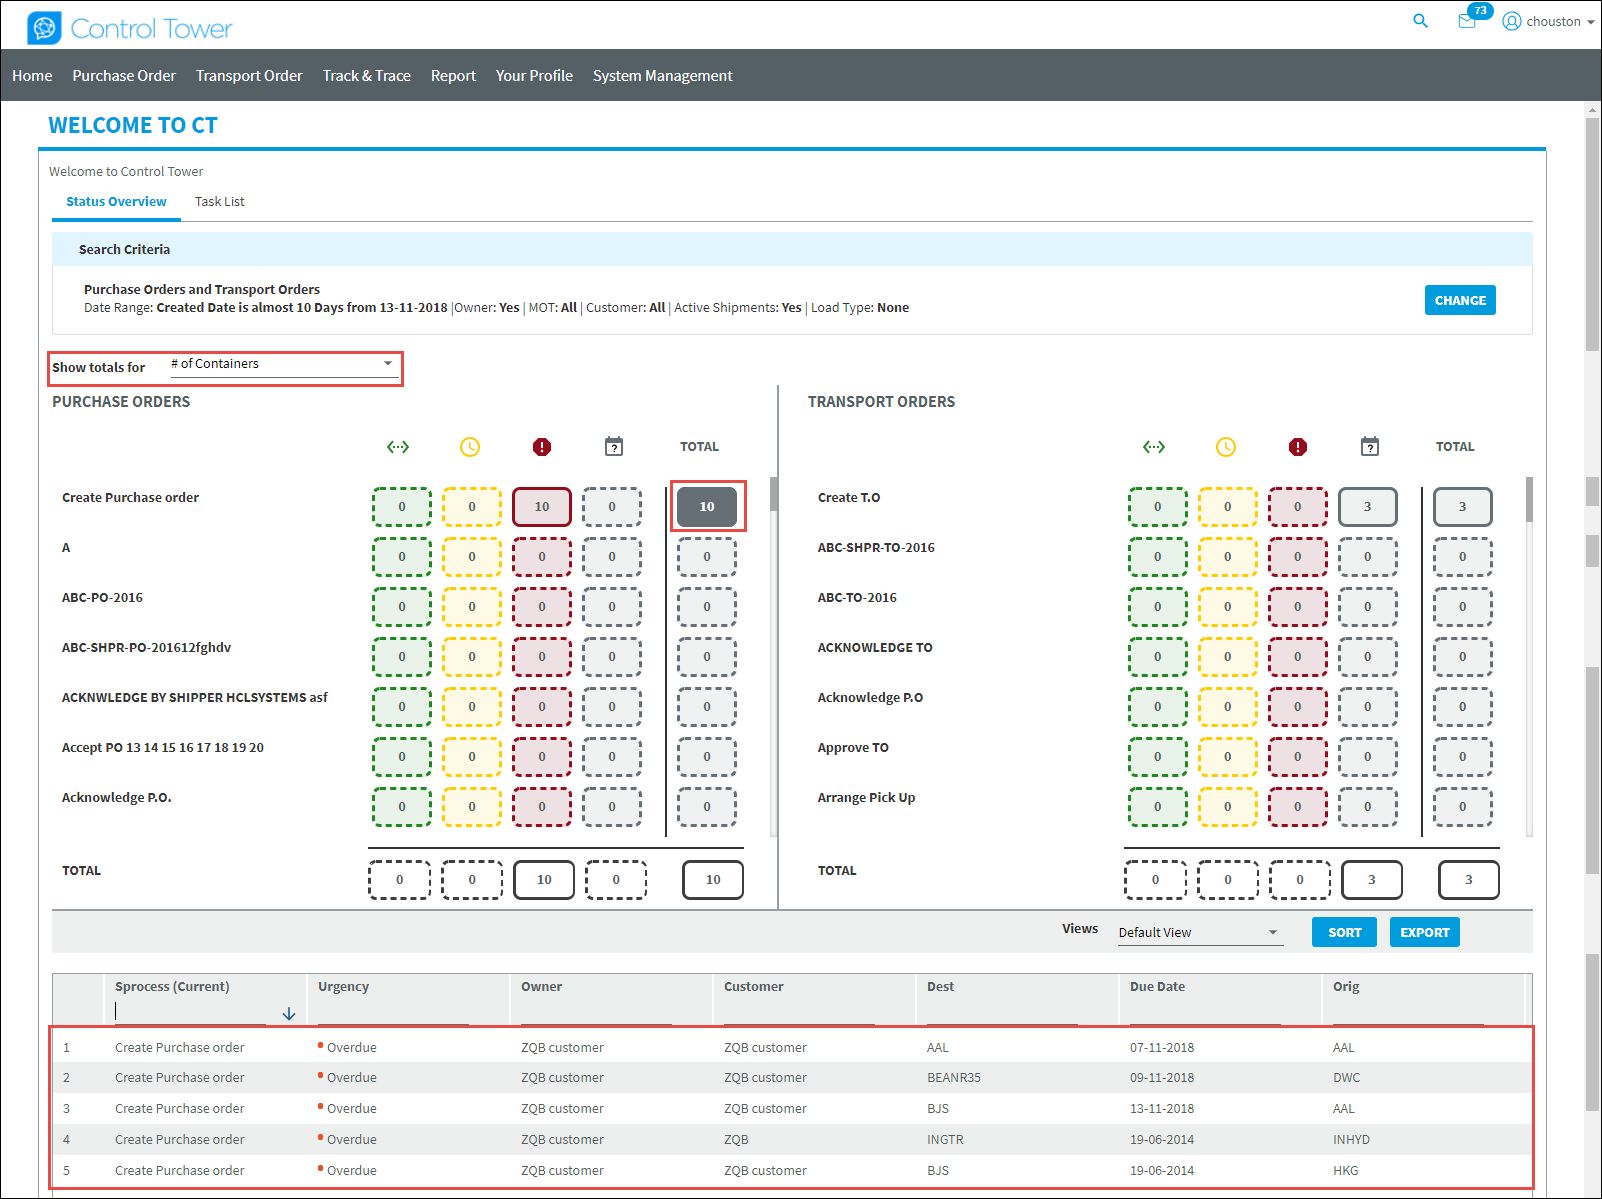Click Transport Orders red alert icon
Viewport: 1602px width, 1199px height.
point(1298,447)
